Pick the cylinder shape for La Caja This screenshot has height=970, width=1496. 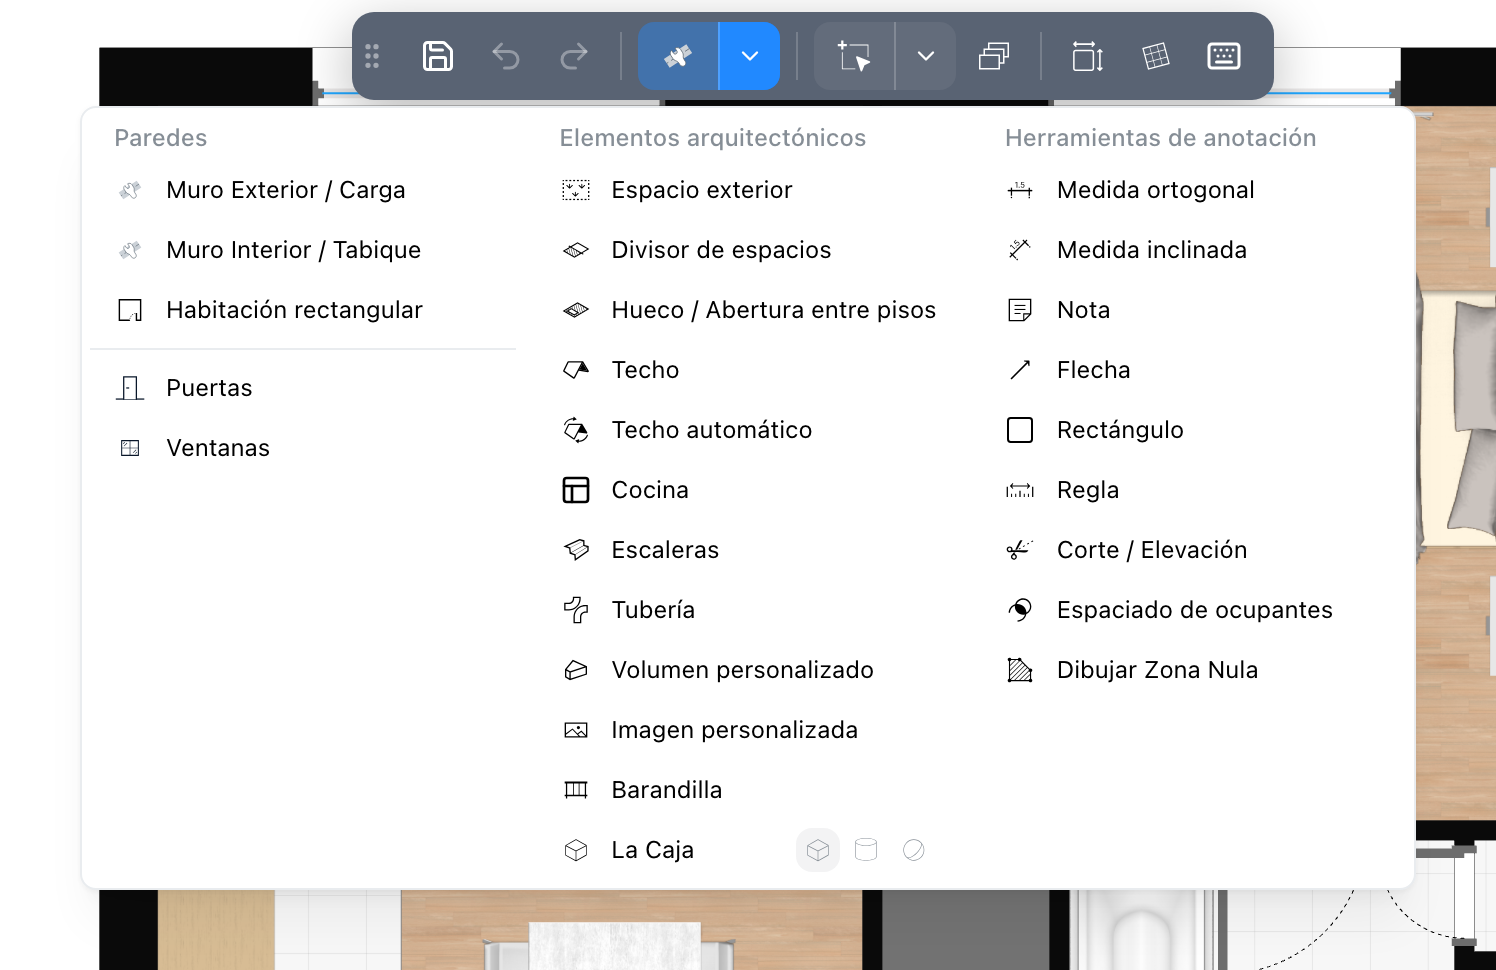866,850
